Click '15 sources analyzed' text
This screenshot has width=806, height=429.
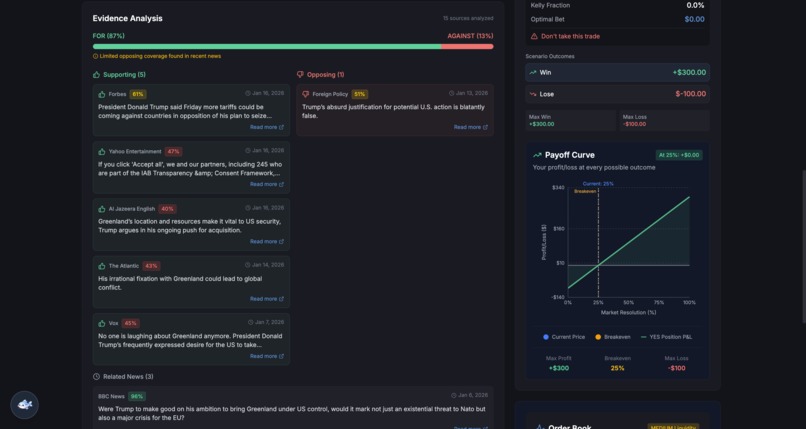coord(468,18)
